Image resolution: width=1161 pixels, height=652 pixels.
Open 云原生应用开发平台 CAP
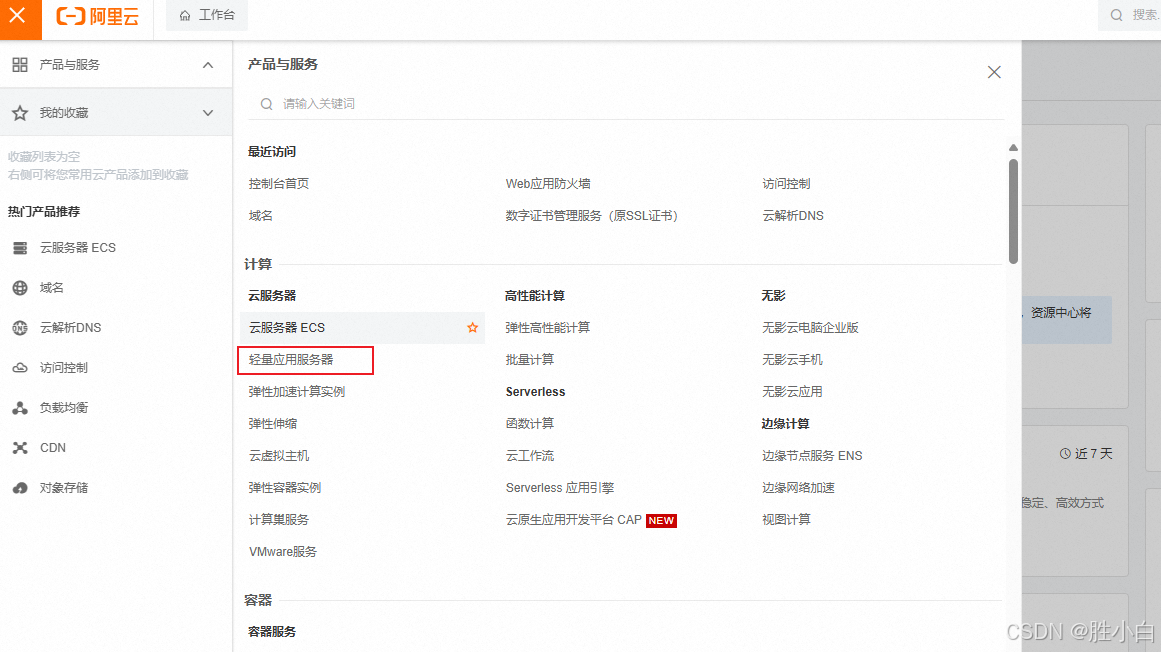click(574, 520)
